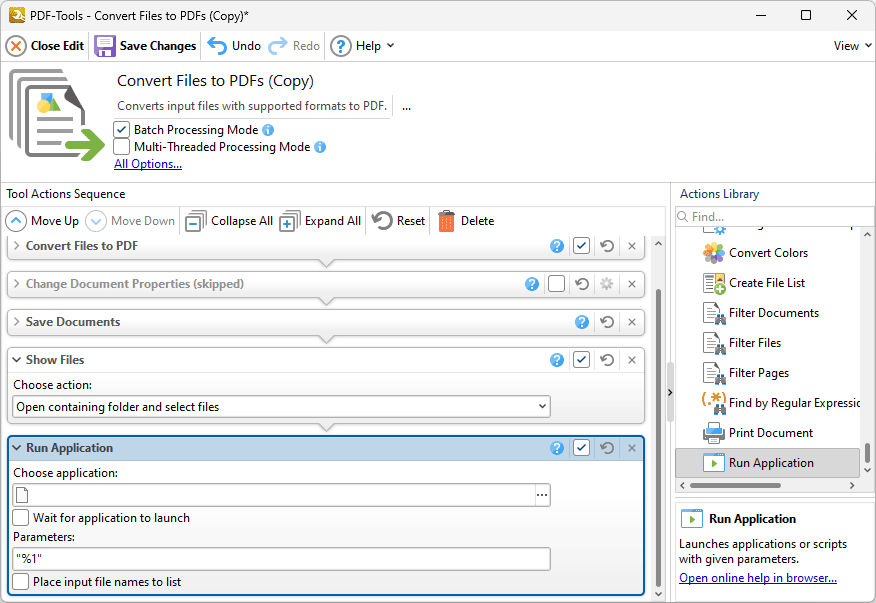This screenshot has width=876, height=603.
Task: Click the Move Up arrow icon
Action: (x=16, y=221)
